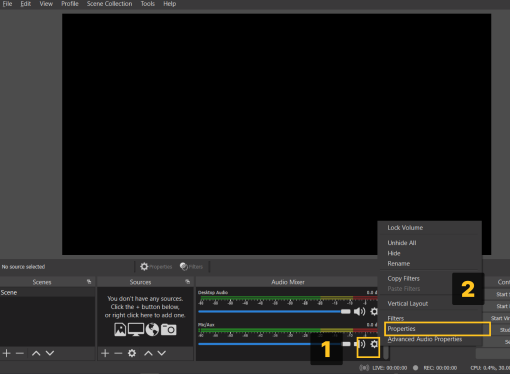Click the browser globe icon in Sources
Image resolution: width=510 pixels, height=374 pixels.
[x=152, y=329]
